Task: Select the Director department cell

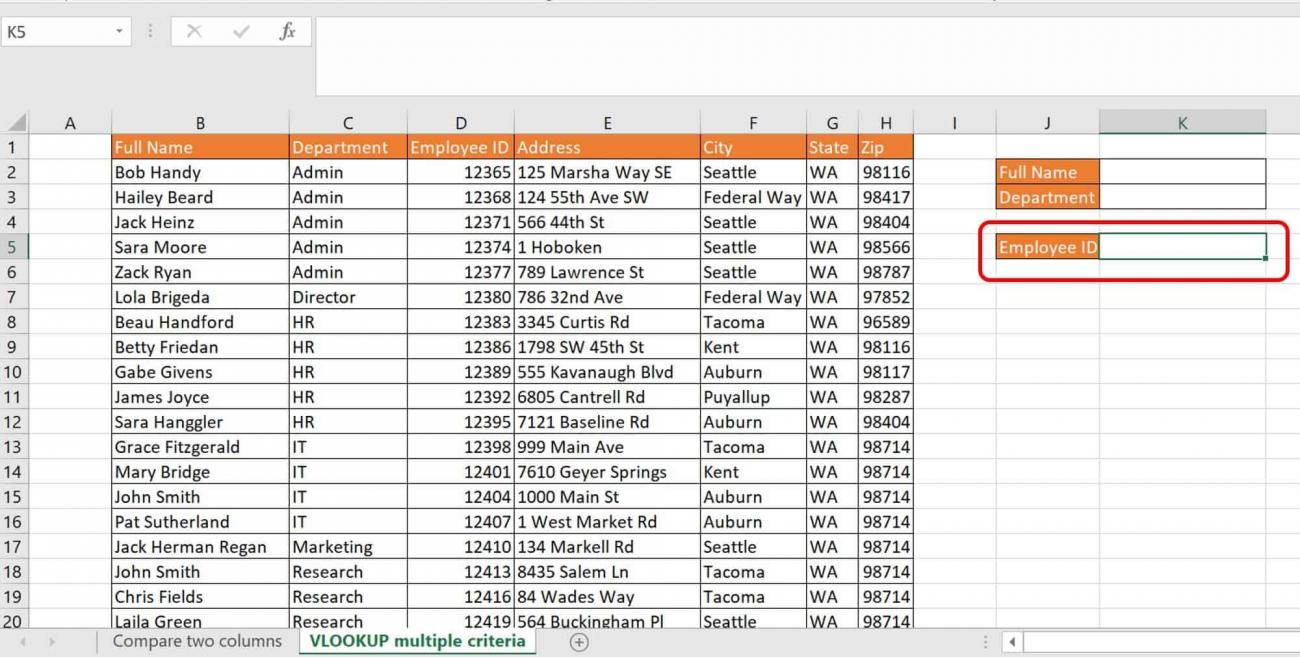Action: coord(348,297)
